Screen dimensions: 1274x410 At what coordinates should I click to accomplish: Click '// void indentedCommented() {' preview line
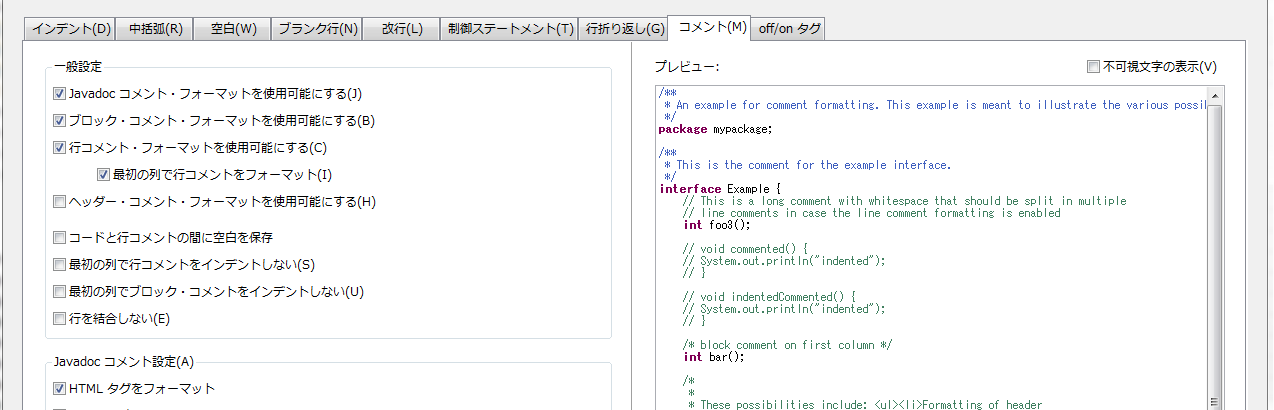click(x=769, y=297)
